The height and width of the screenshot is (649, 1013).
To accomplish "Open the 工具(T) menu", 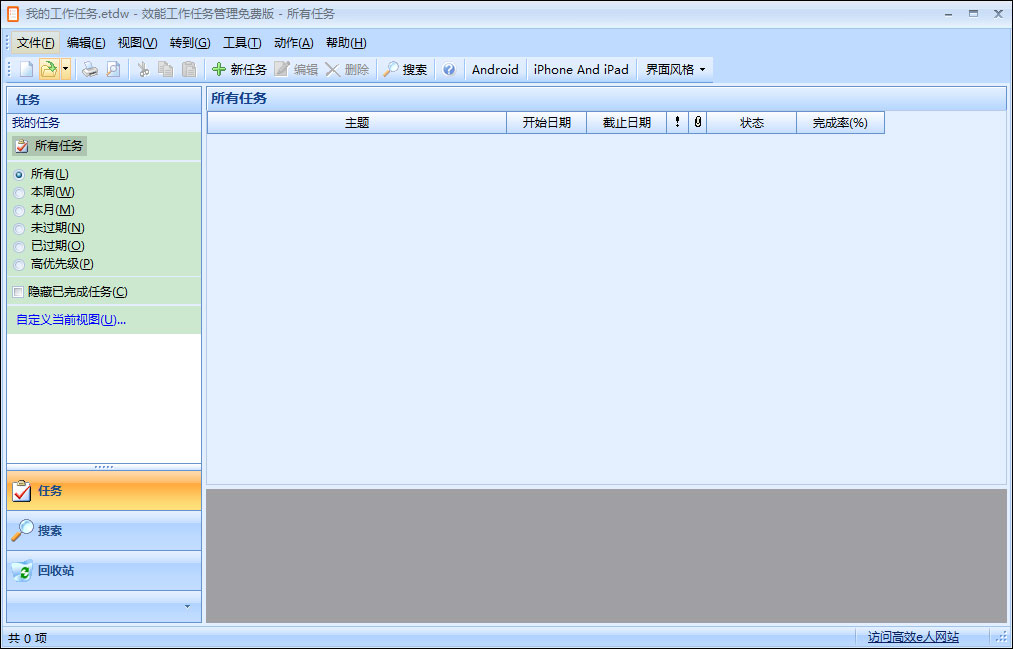I will (242, 43).
